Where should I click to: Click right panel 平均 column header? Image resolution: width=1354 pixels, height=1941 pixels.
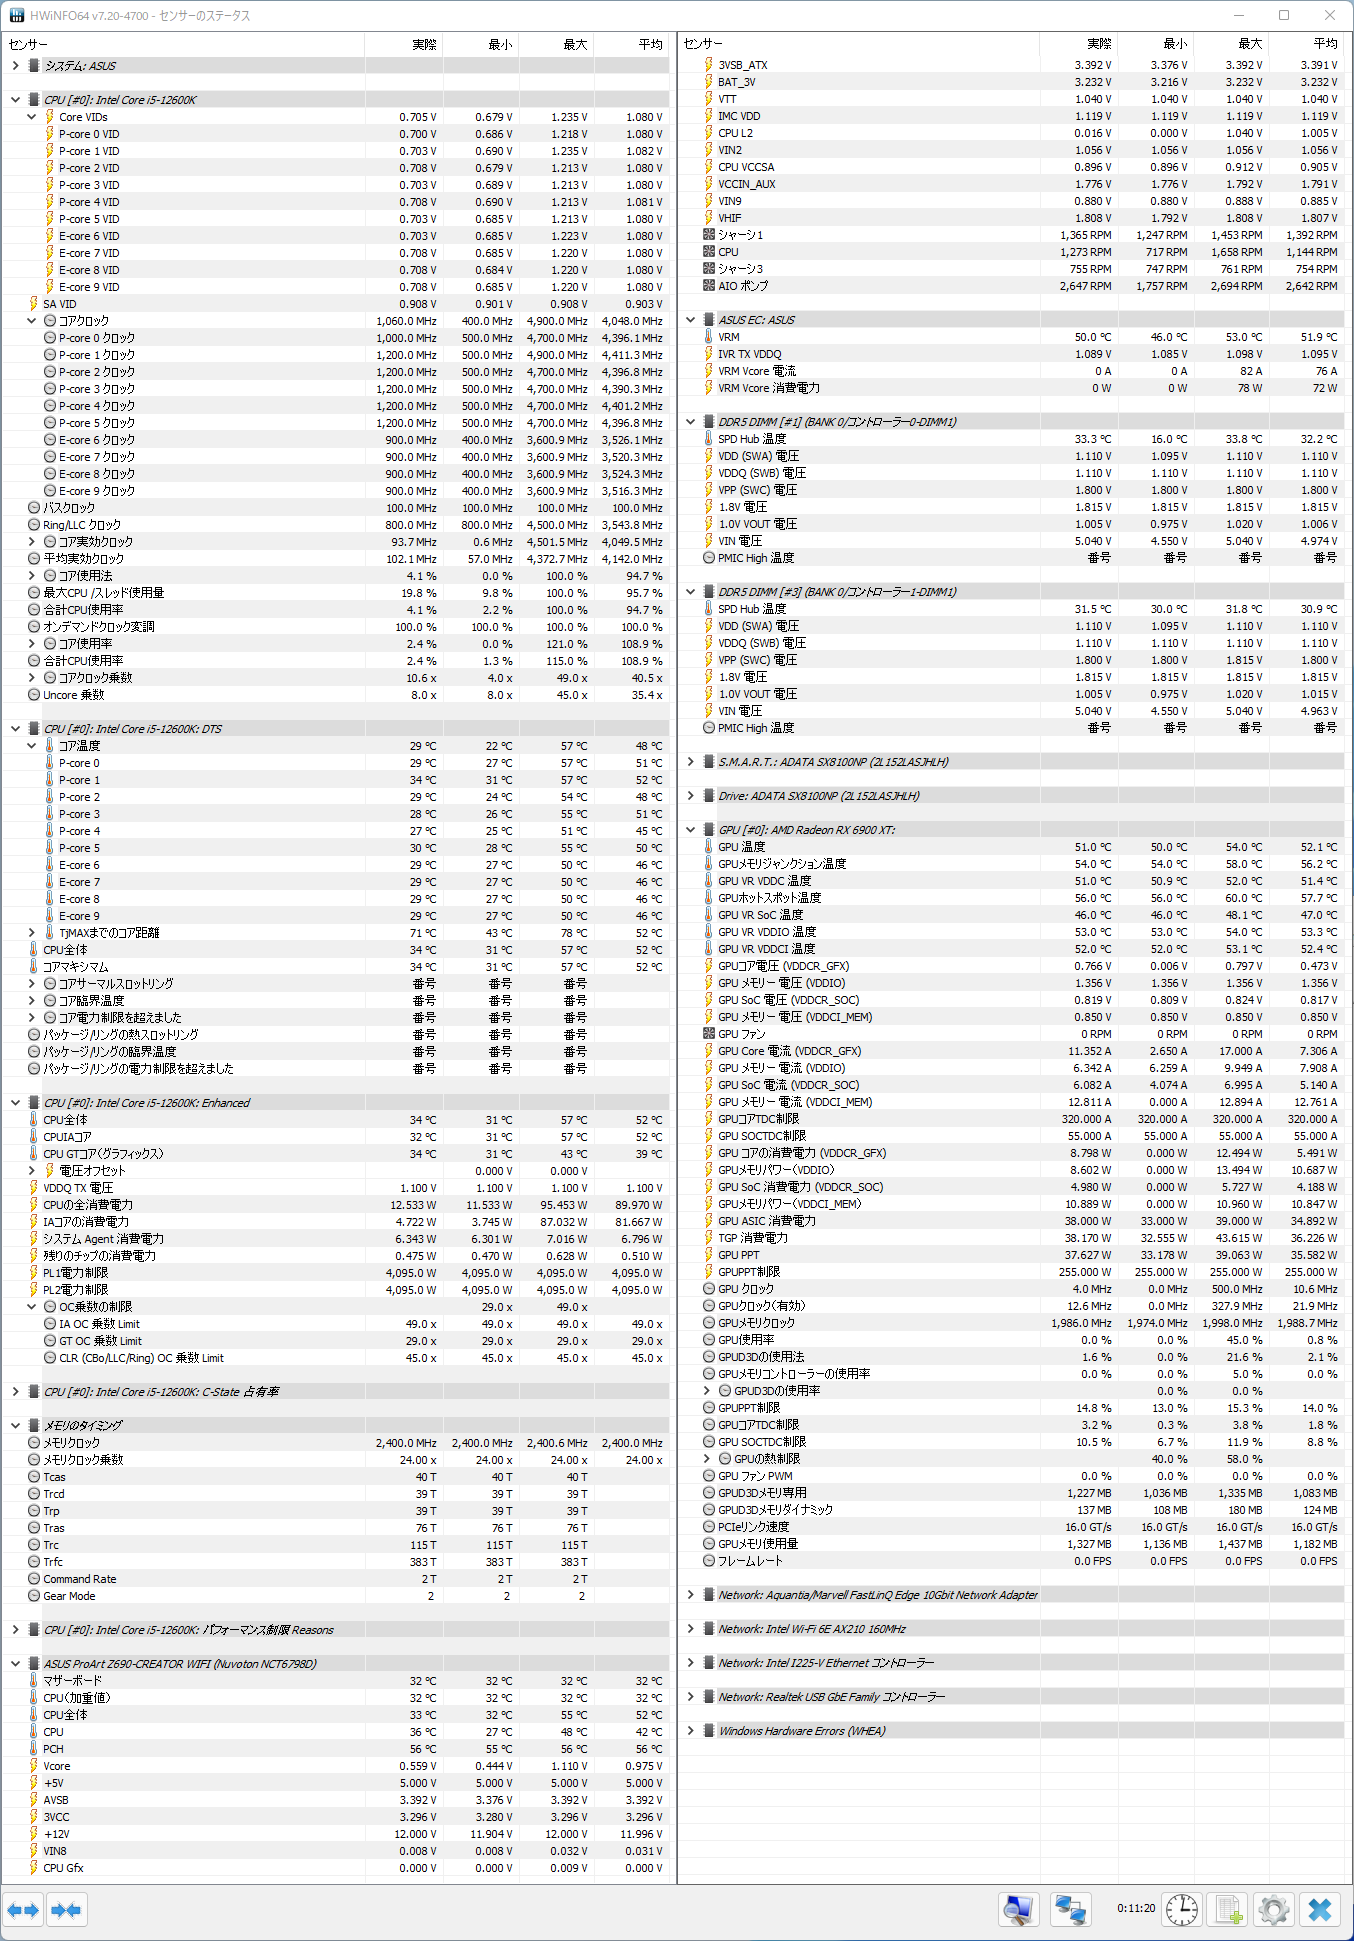click(x=1306, y=44)
